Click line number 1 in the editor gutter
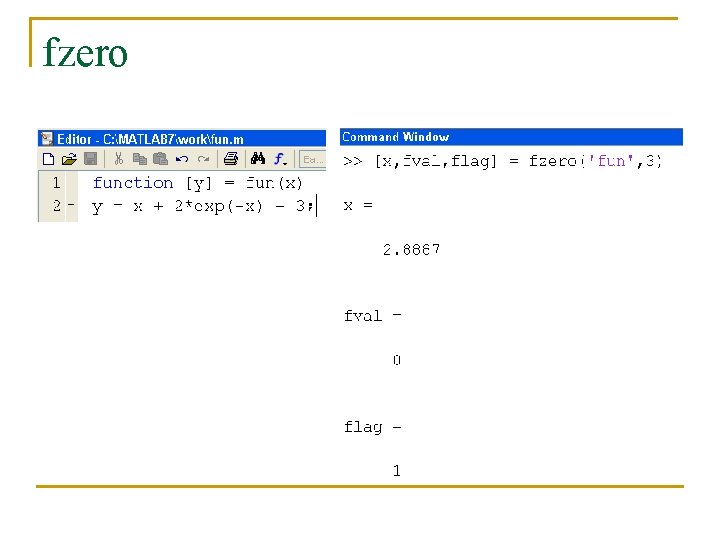720x540 pixels. click(56, 183)
